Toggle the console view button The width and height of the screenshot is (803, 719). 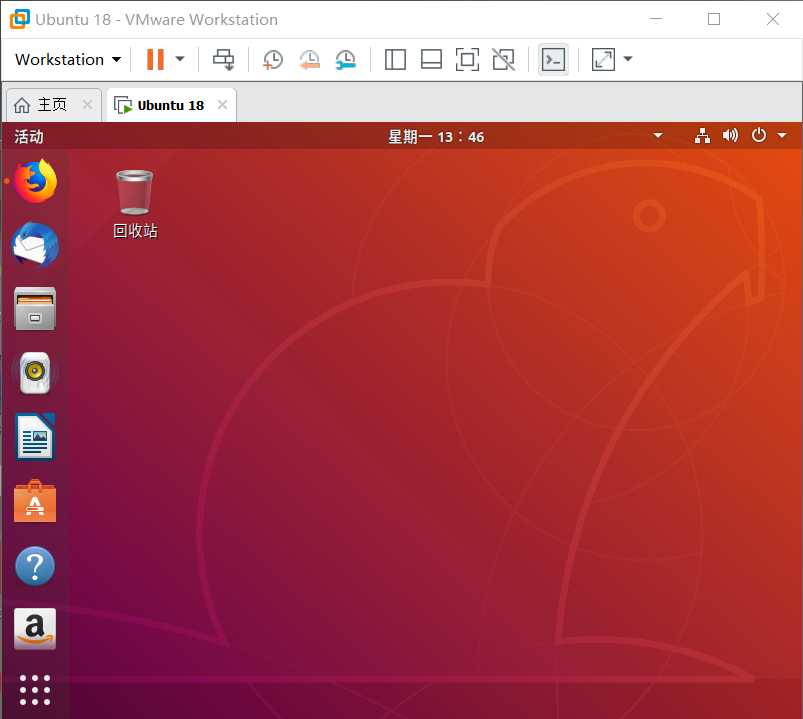click(554, 59)
